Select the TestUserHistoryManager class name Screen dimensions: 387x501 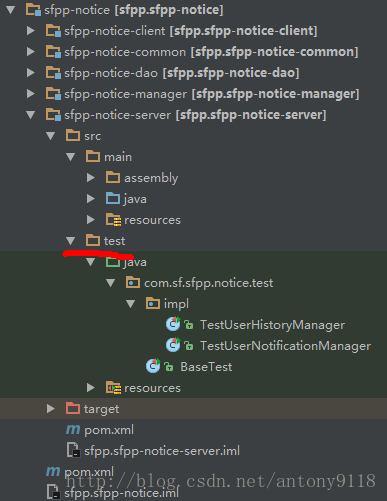click(x=272, y=325)
